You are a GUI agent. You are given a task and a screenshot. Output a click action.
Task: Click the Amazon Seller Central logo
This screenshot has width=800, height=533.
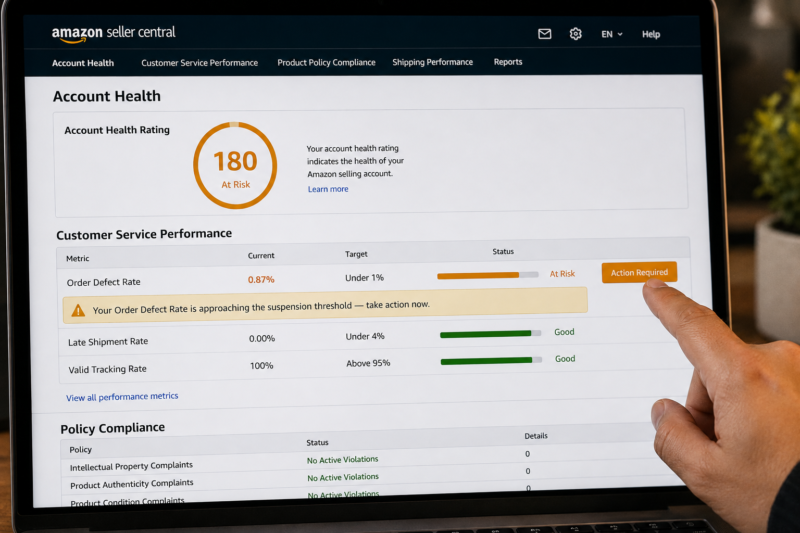pyautogui.click(x=113, y=33)
